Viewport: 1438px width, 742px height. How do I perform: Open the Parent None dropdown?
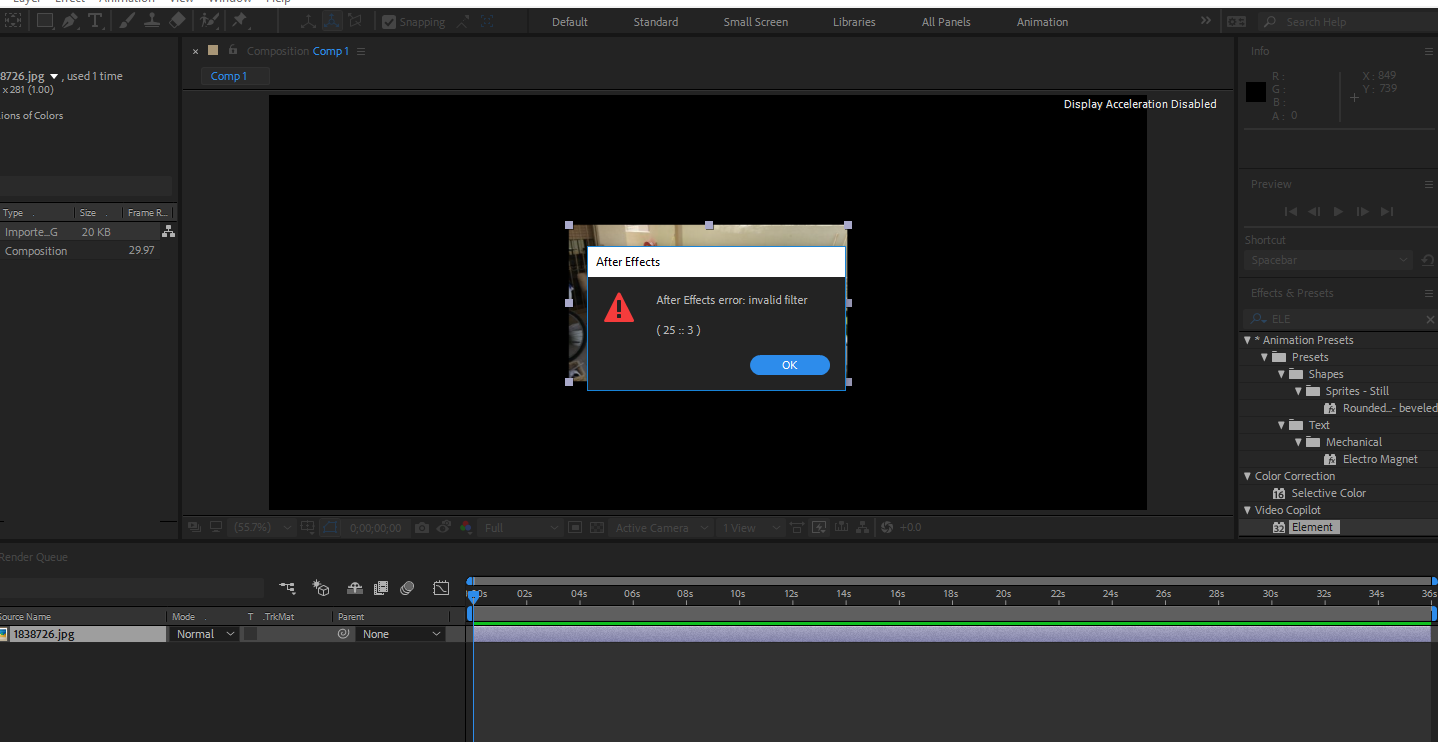pos(400,634)
